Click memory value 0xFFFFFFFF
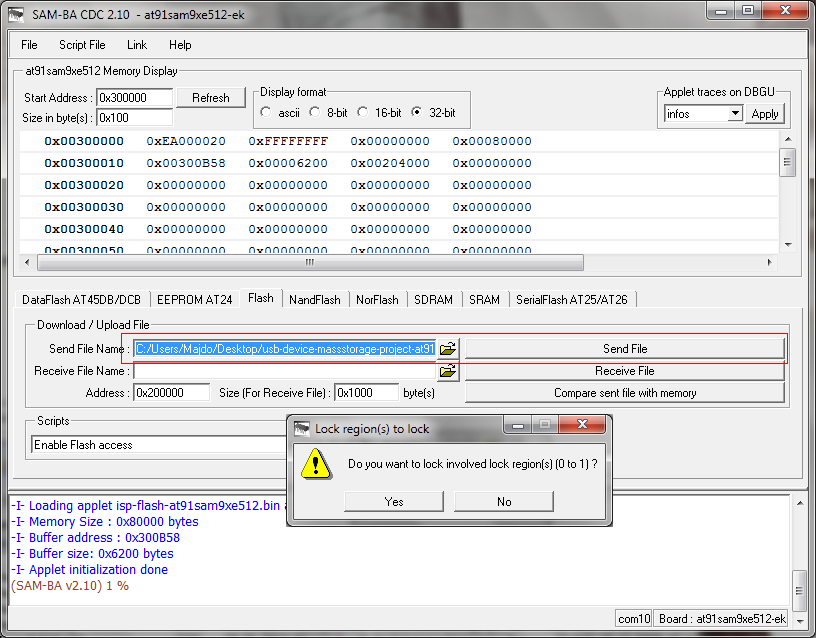 tap(288, 141)
